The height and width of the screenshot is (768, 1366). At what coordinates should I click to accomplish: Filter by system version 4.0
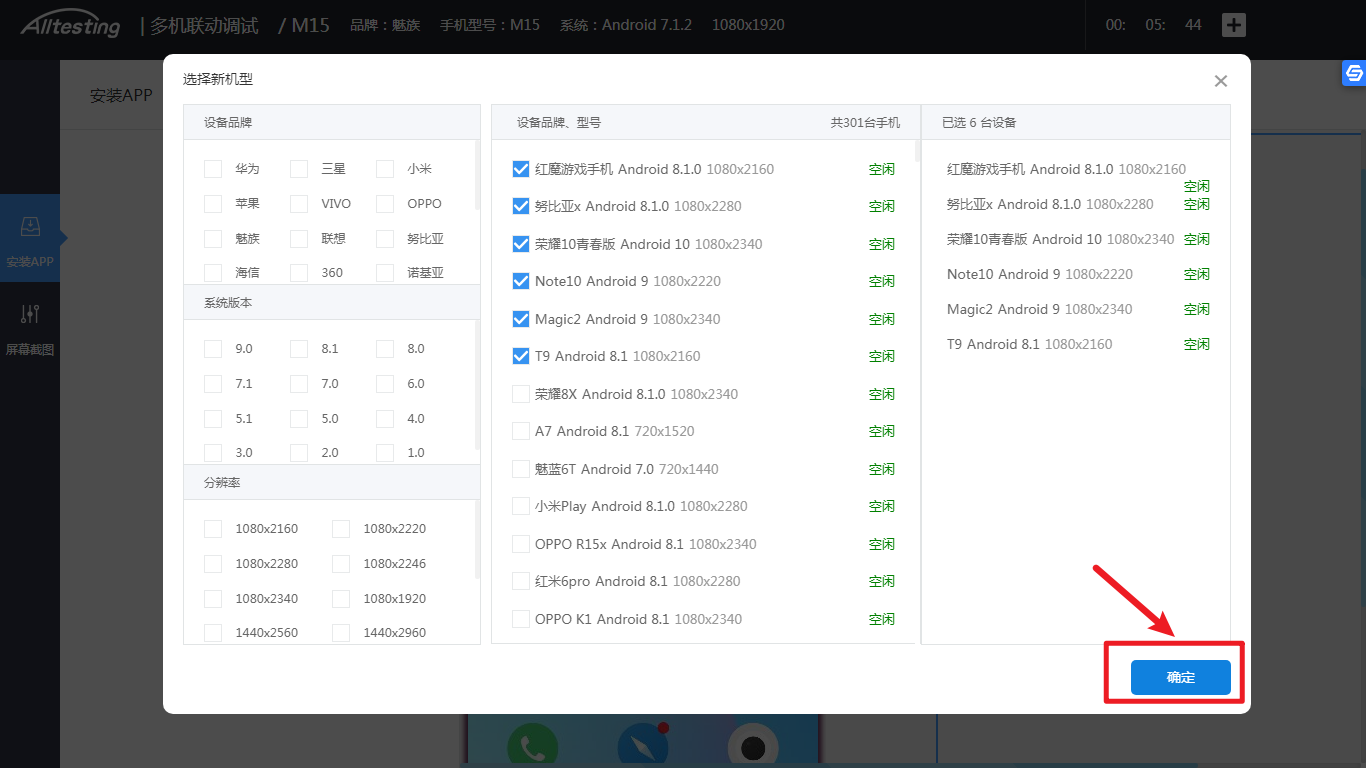[x=385, y=419]
